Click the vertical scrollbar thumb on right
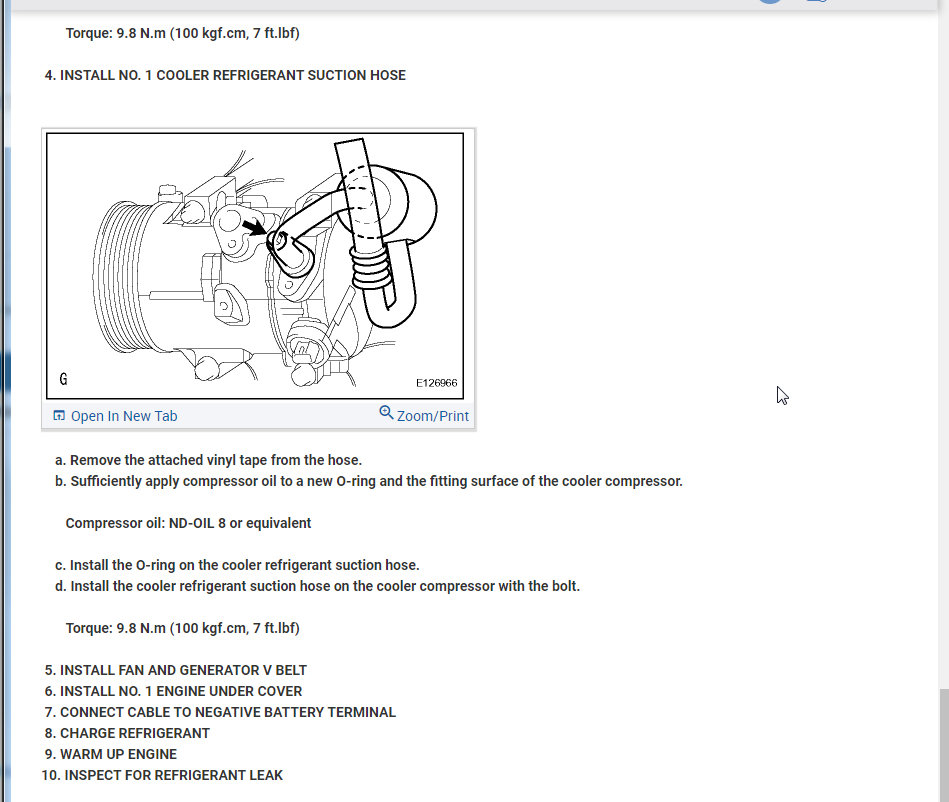The width and height of the screenshot is (949, 802). pyautogui.click(x=944, y=745)
